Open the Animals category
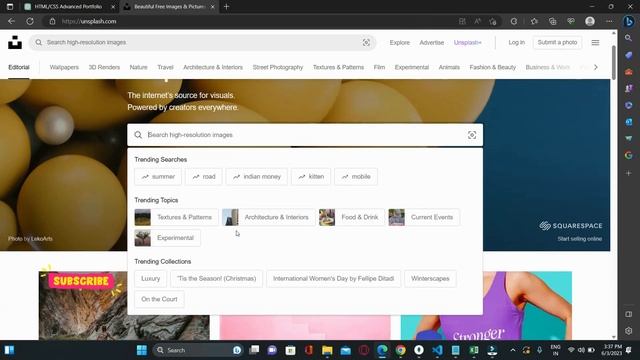This screenshot has height=360, width=640. click(449, 67)
